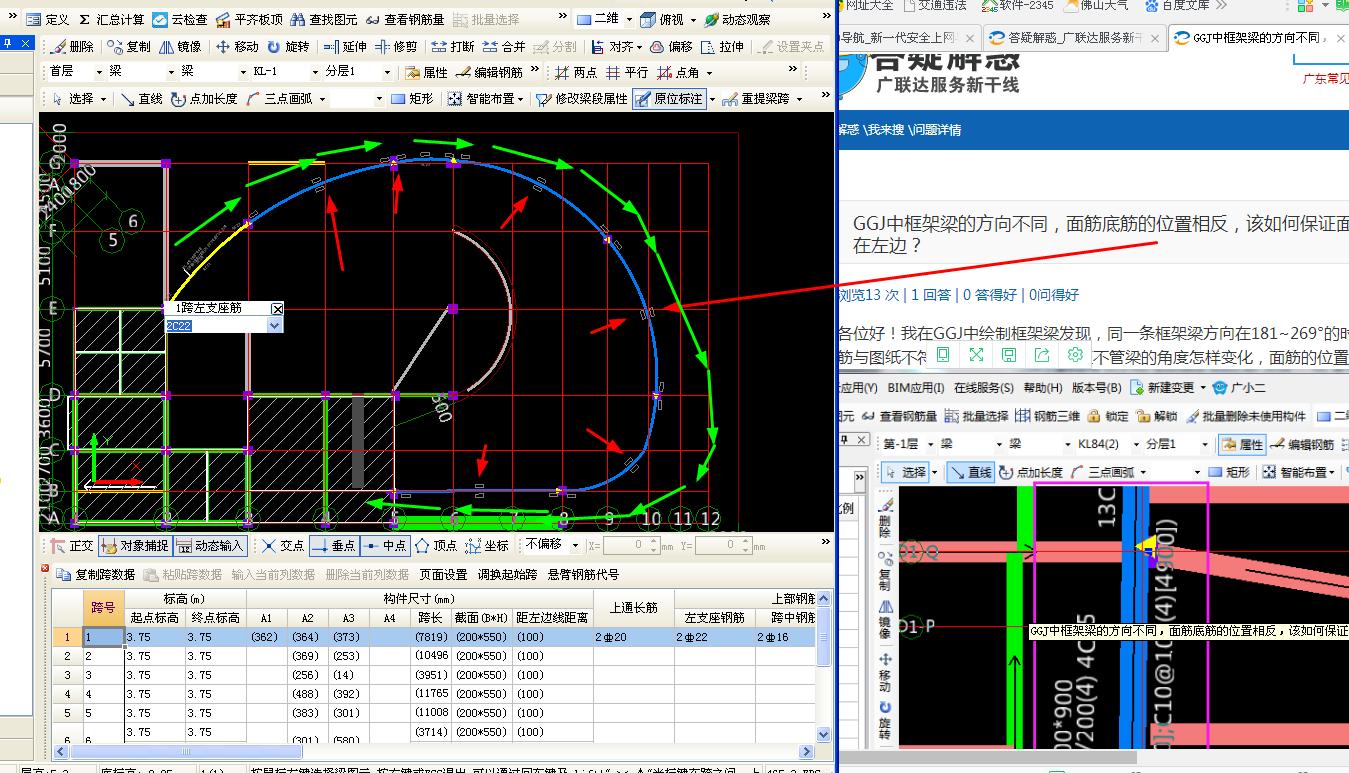The height and width of the screenshot is (773, 1349).
Task: Select 旋转 rotate tool
Action: (288, 47)
